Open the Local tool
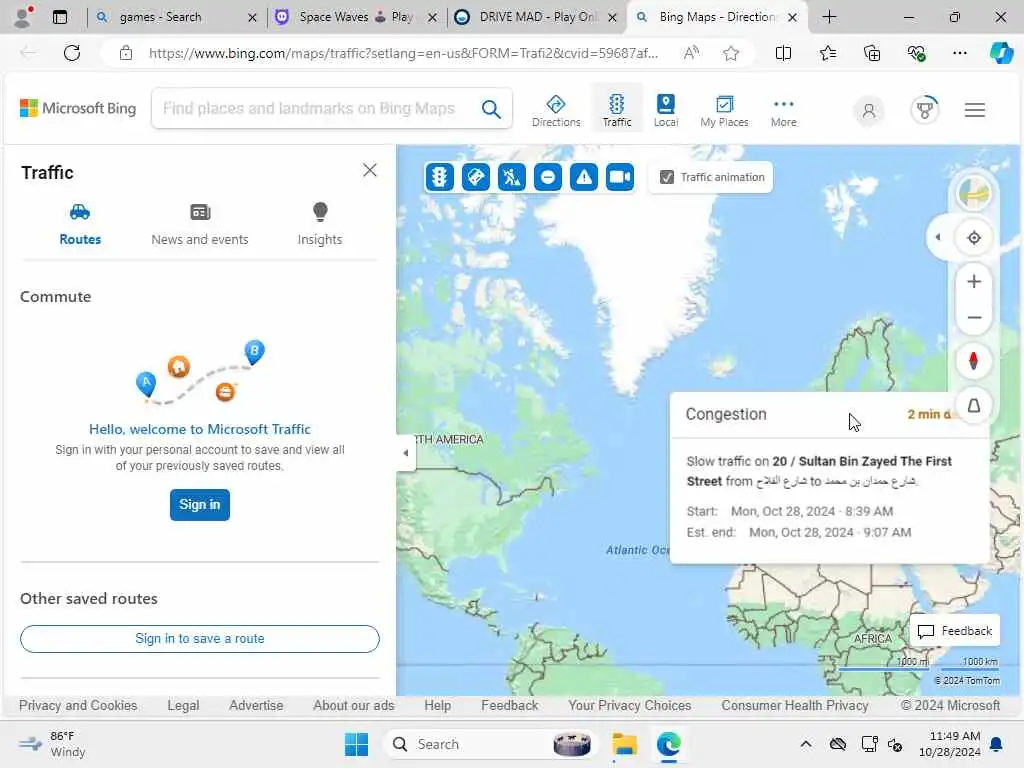The image size is (1024, 768). point(665,110)
